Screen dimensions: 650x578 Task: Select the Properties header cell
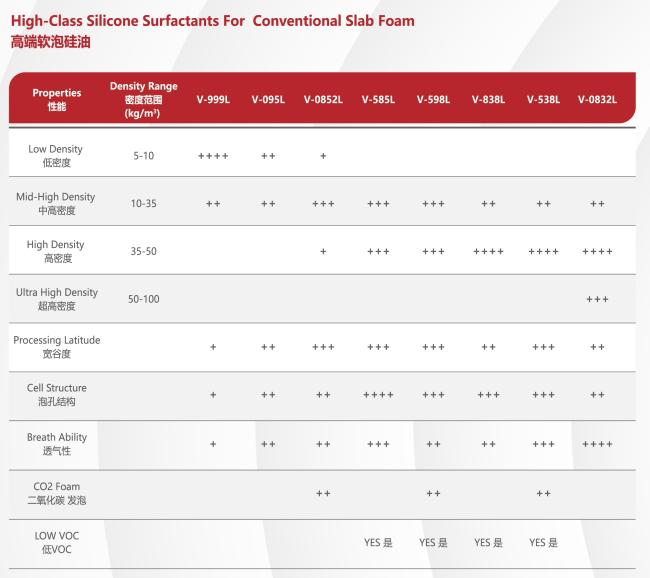point(57,100)
